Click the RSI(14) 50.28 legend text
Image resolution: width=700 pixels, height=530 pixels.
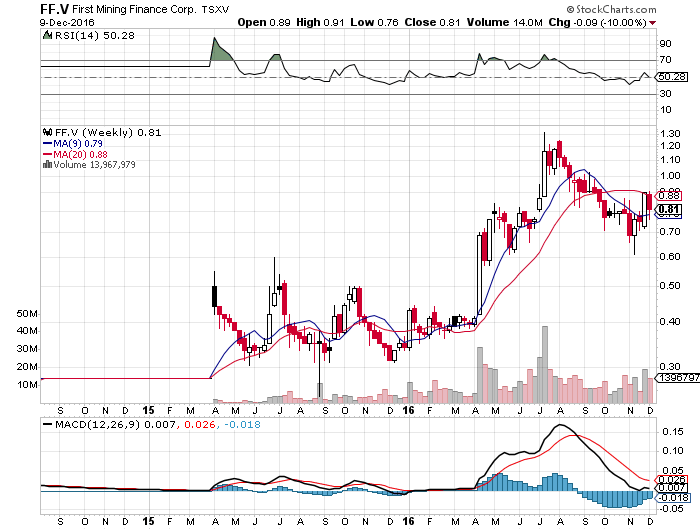[x=95, y=36]
